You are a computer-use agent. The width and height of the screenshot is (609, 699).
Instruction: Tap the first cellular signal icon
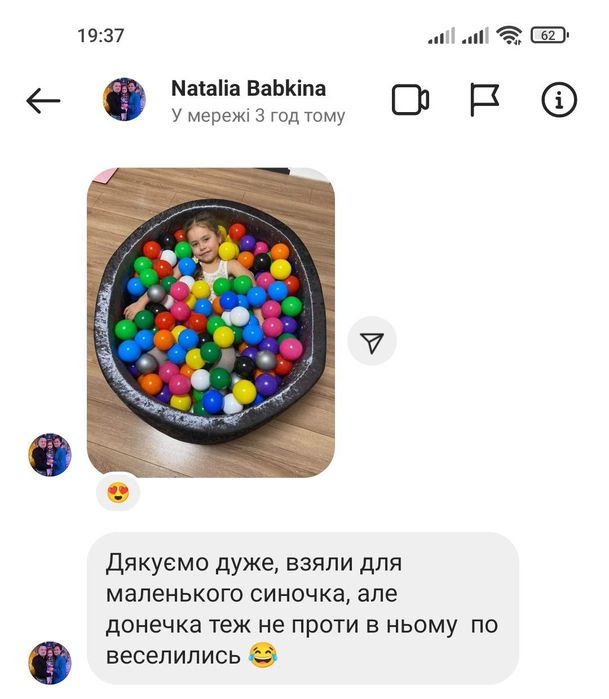click(x=441, y=36)
